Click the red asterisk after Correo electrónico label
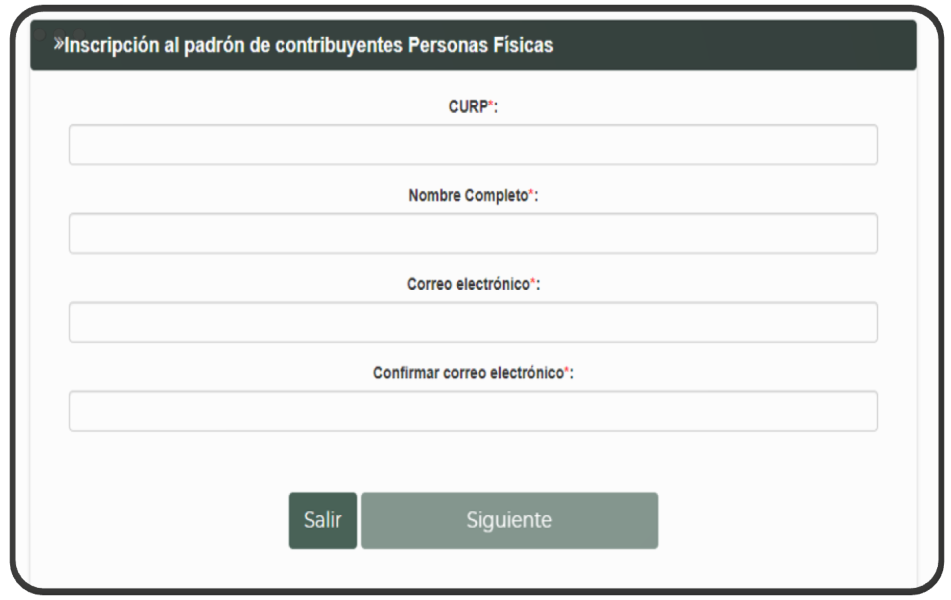The image size is (951, 600). 533,284
